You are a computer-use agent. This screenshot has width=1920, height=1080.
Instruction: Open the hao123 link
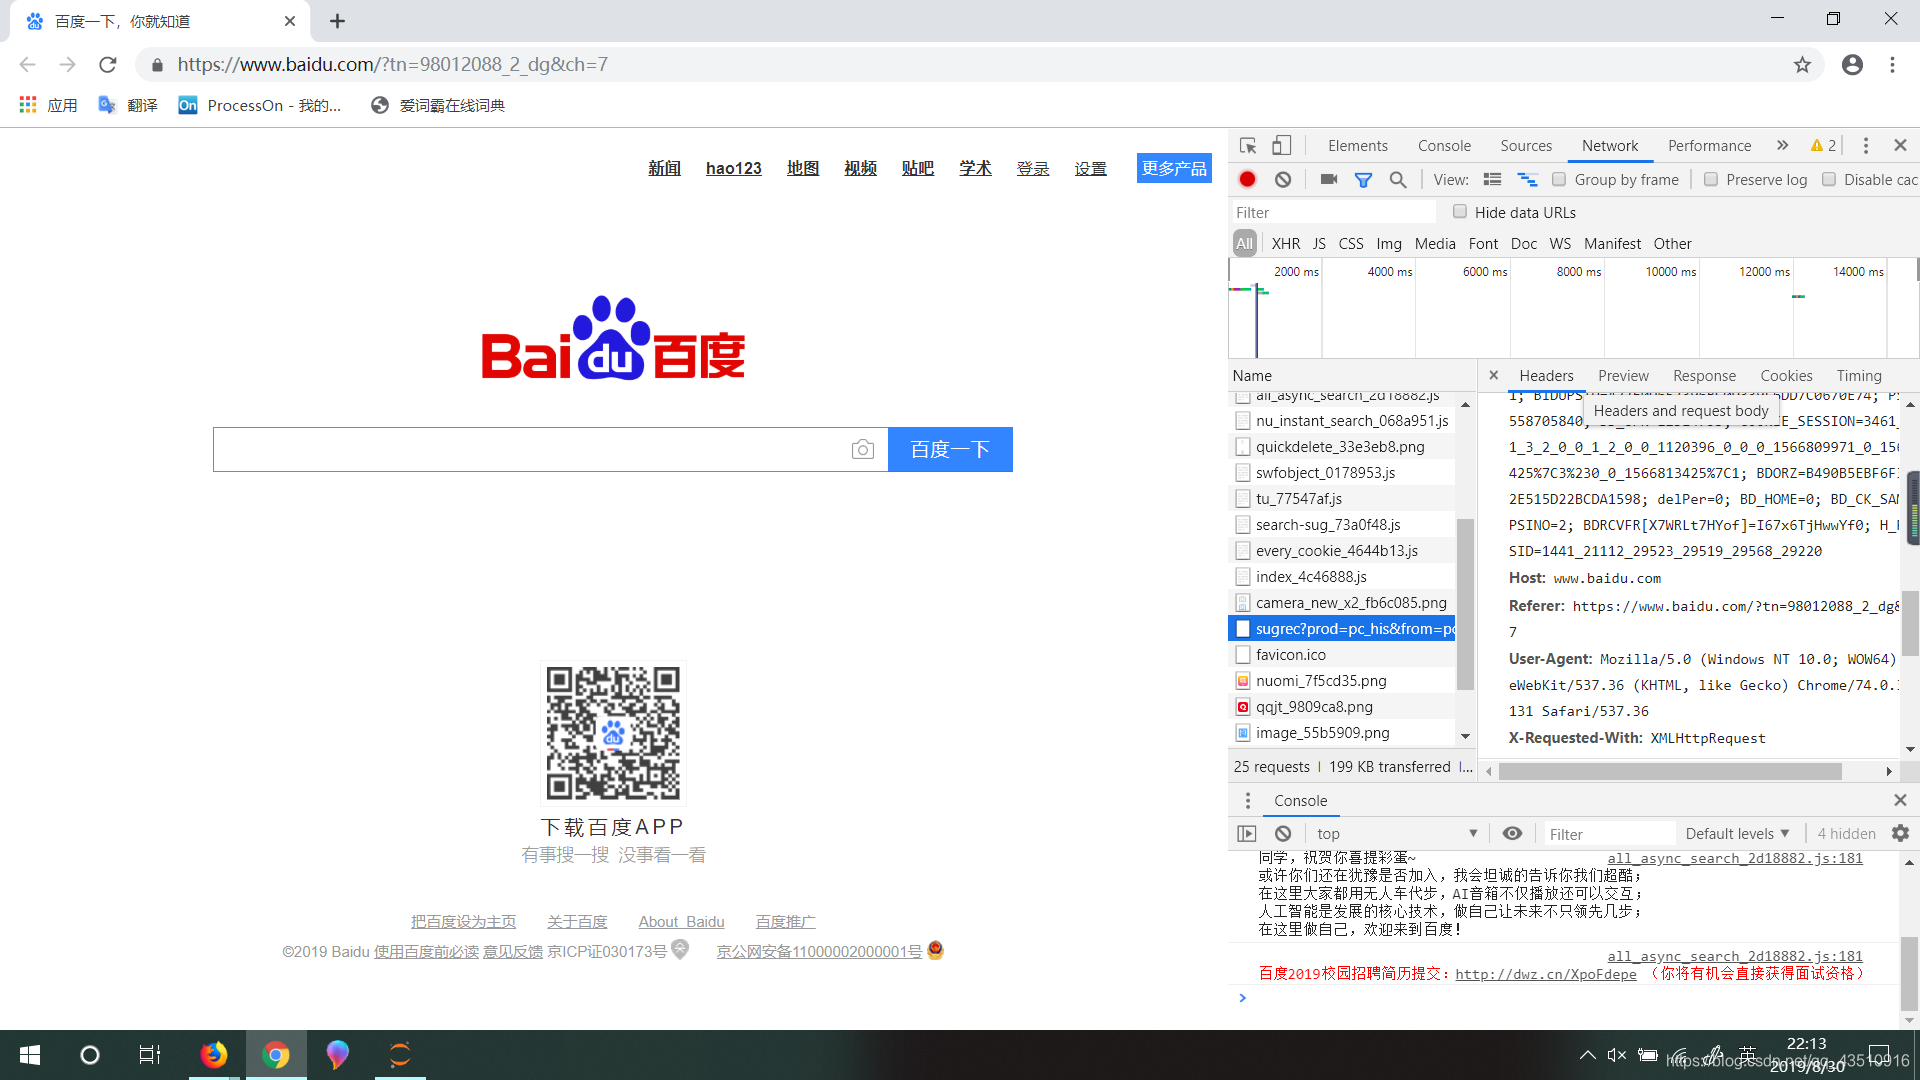(x=733, y=168)
